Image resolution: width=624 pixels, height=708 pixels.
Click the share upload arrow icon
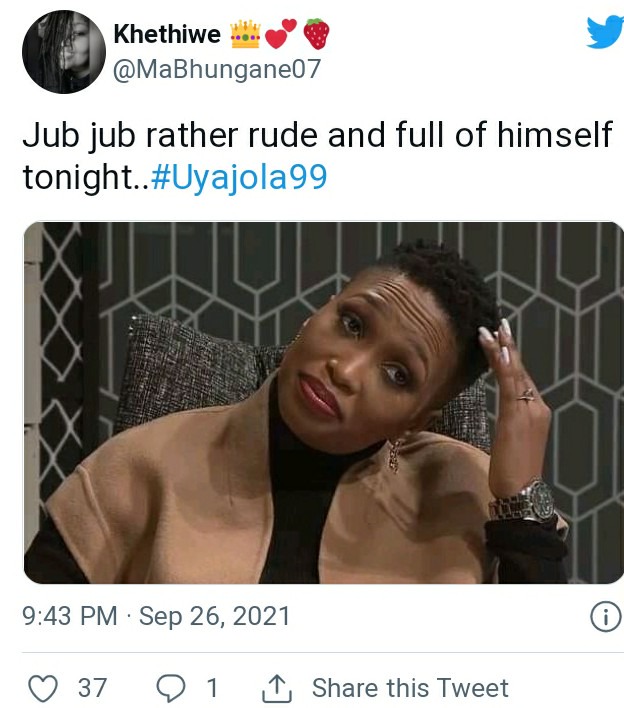[x=277, y=688]
